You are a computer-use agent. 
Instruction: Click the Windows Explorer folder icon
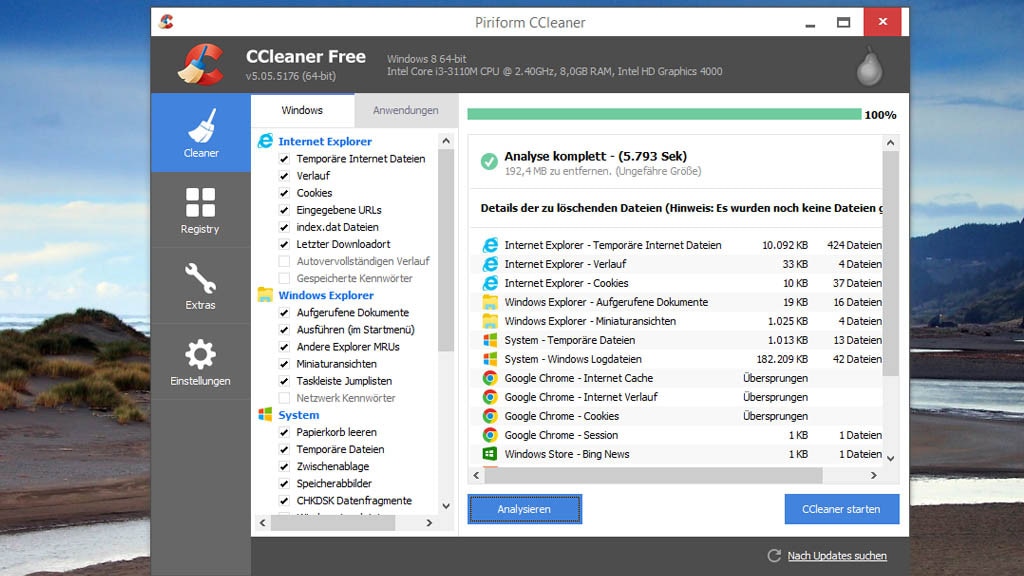[265, 295]
